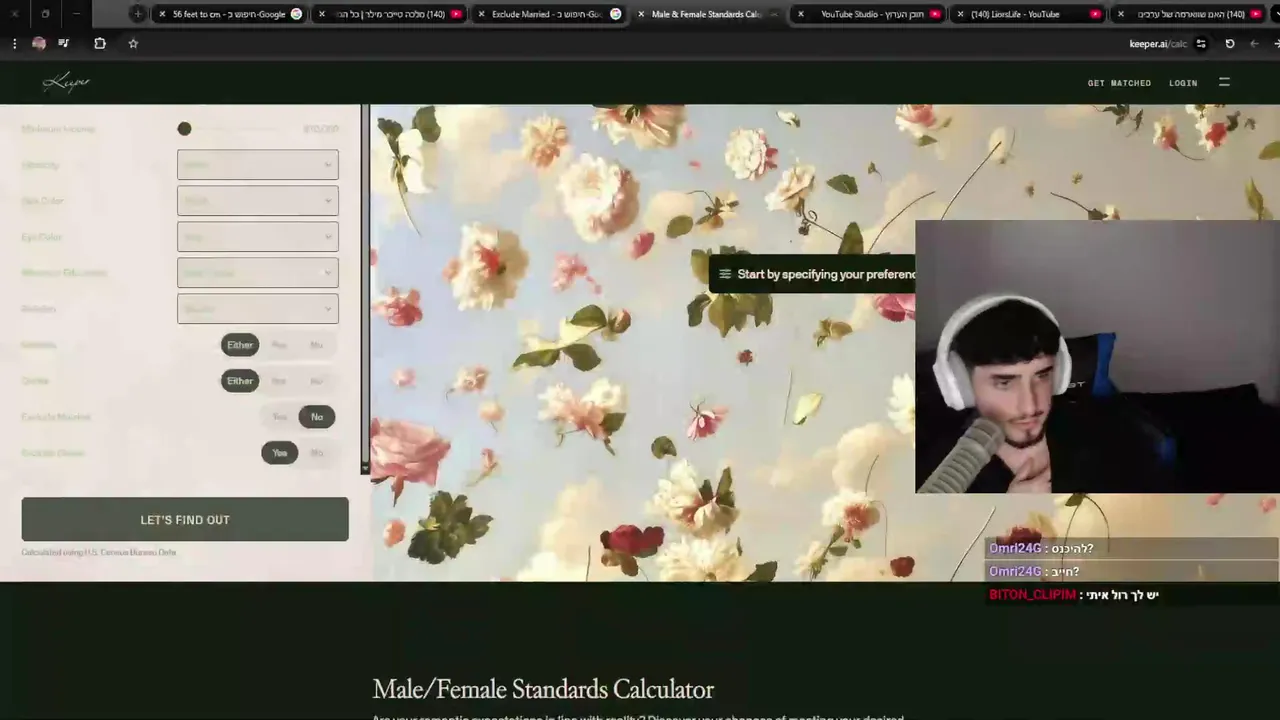The image size is (1280, 720).
Task: Bookmark this page with the star icon
Action: (133, 43)
